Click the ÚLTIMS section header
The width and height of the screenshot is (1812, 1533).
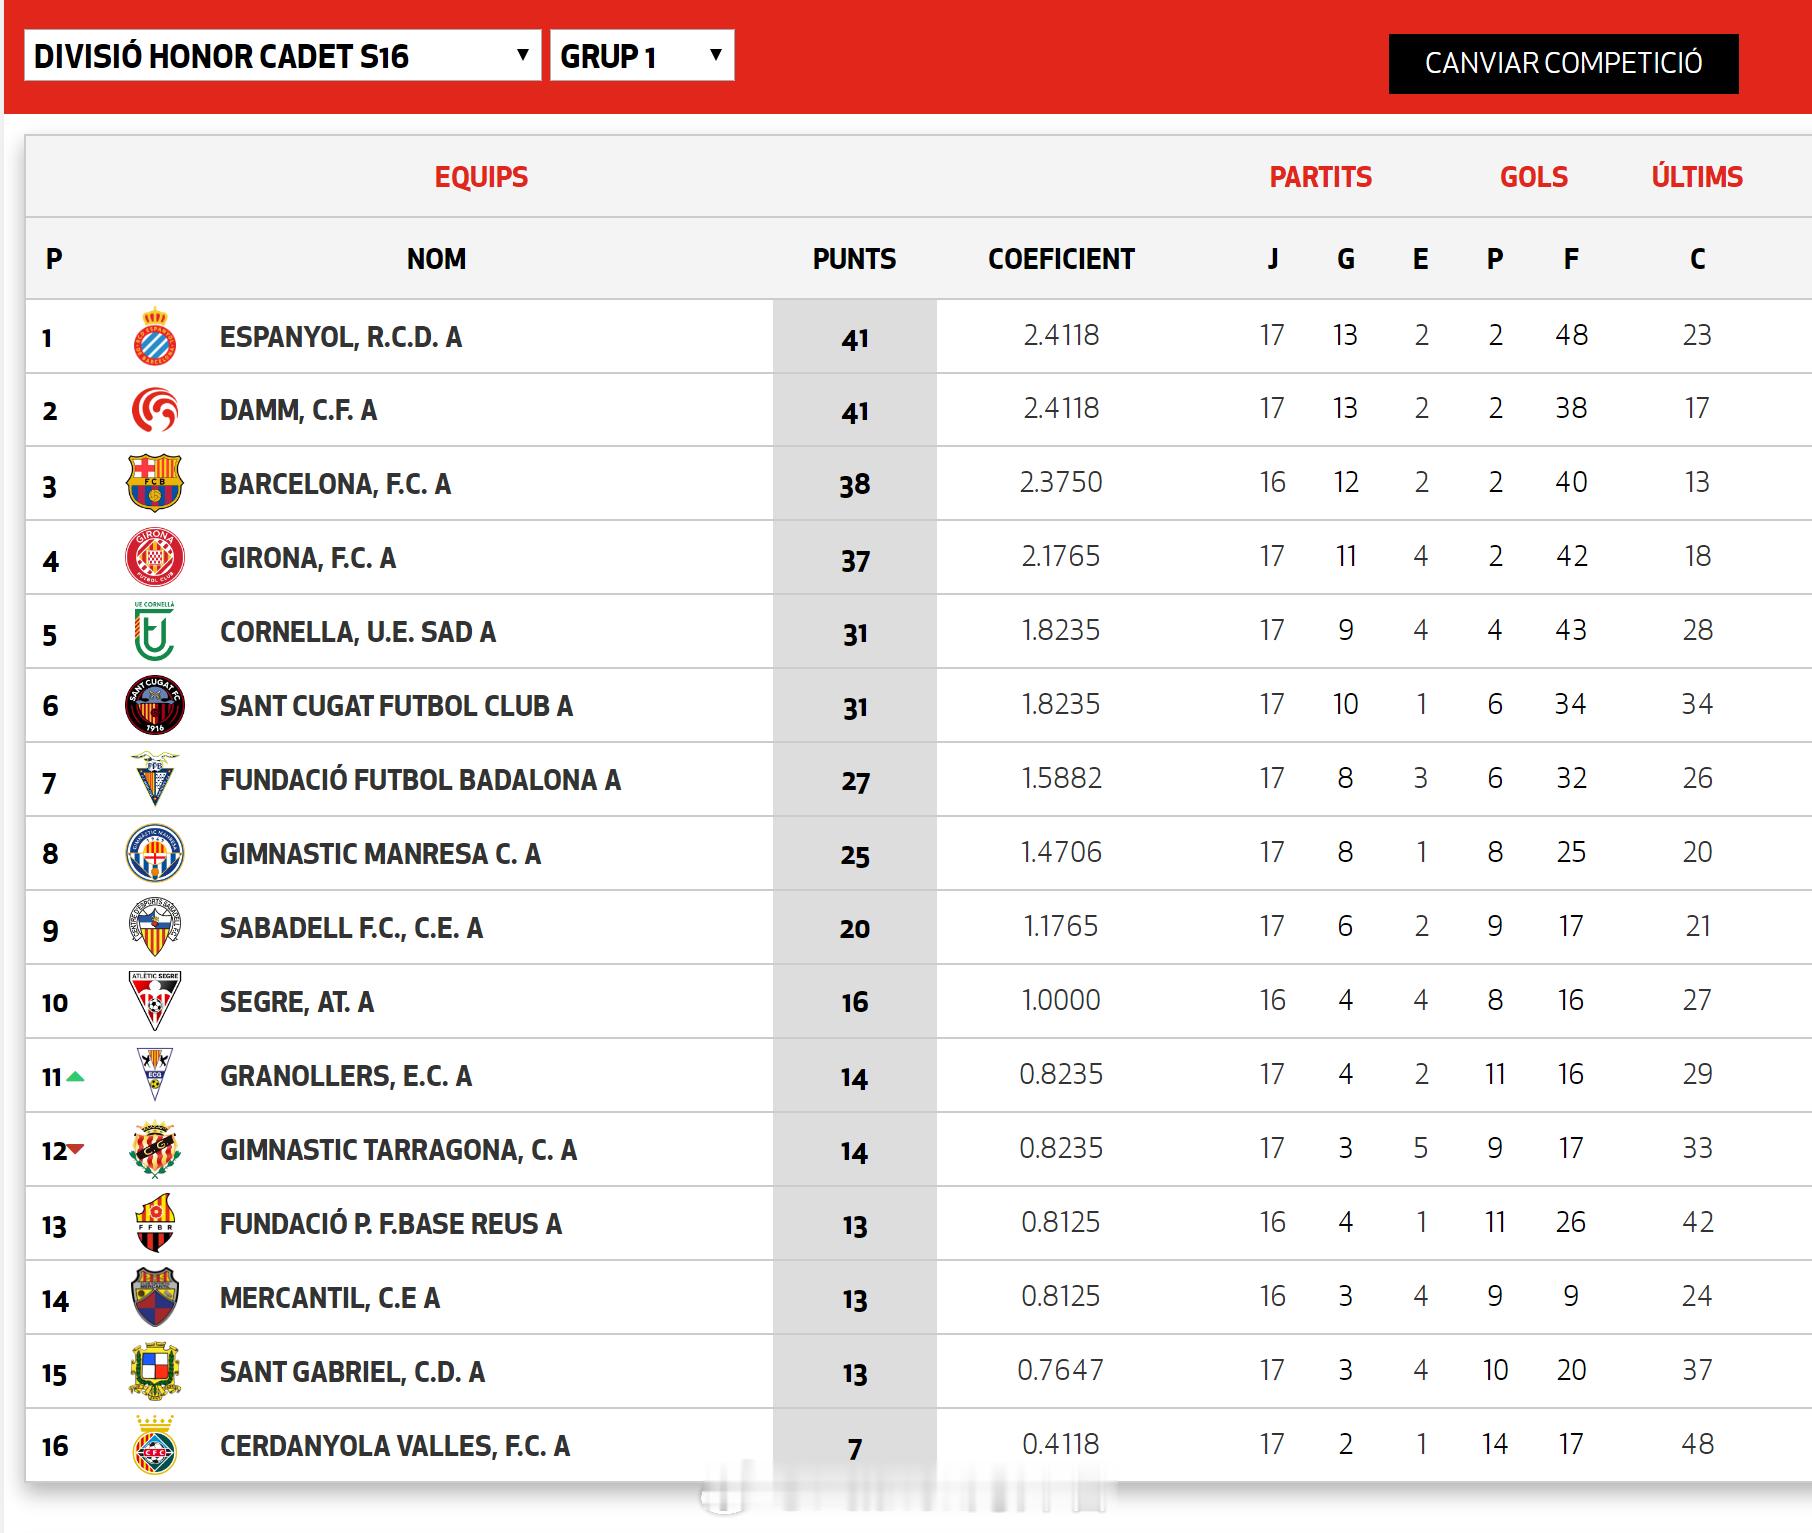pyautogui.click(x=1697, y=177)
